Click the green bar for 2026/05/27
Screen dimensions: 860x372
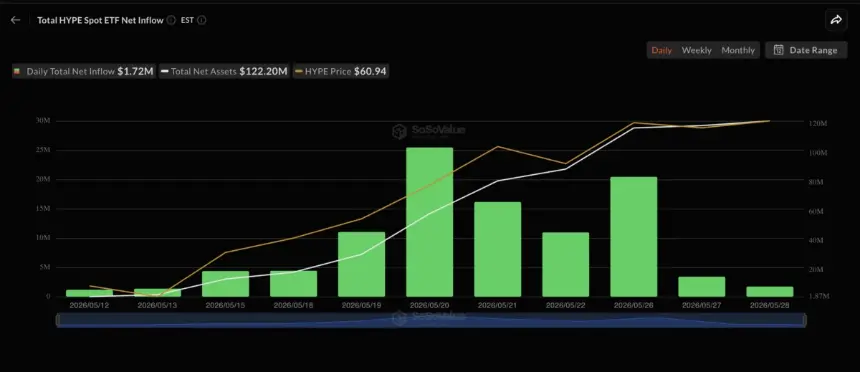701,287
